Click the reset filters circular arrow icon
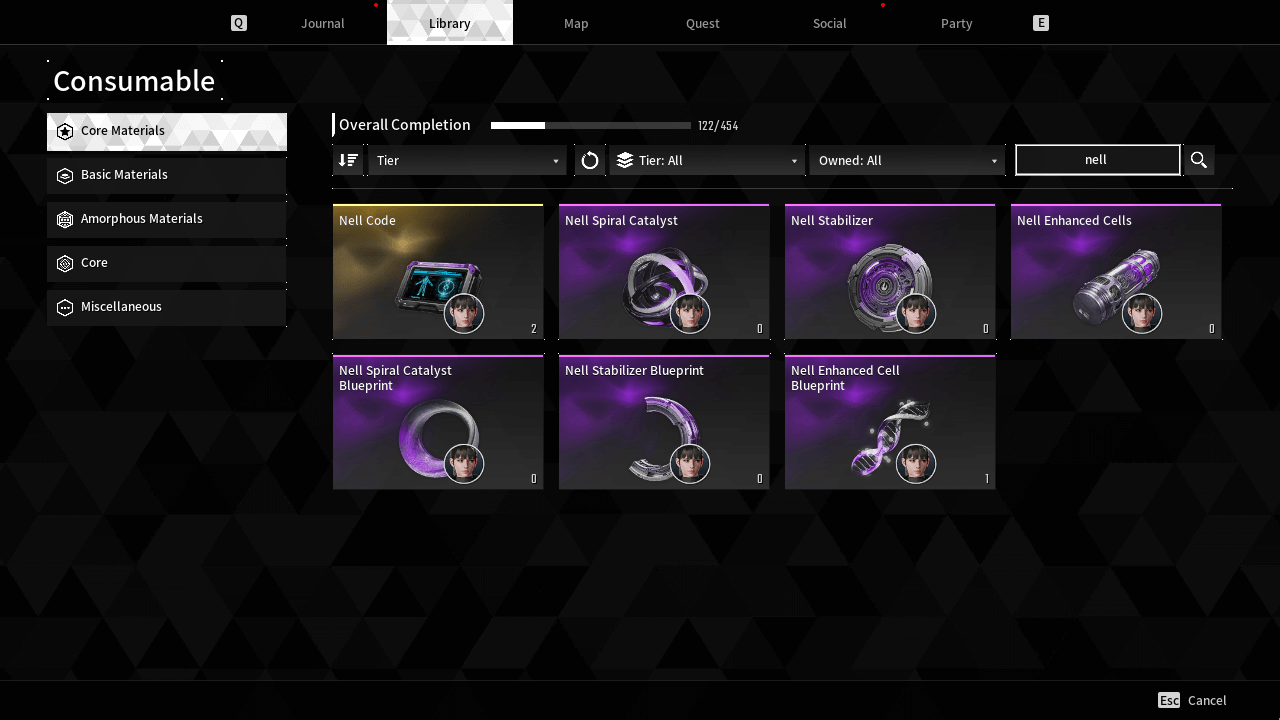This screenshot has height=720, width=1280. point(590,160)
